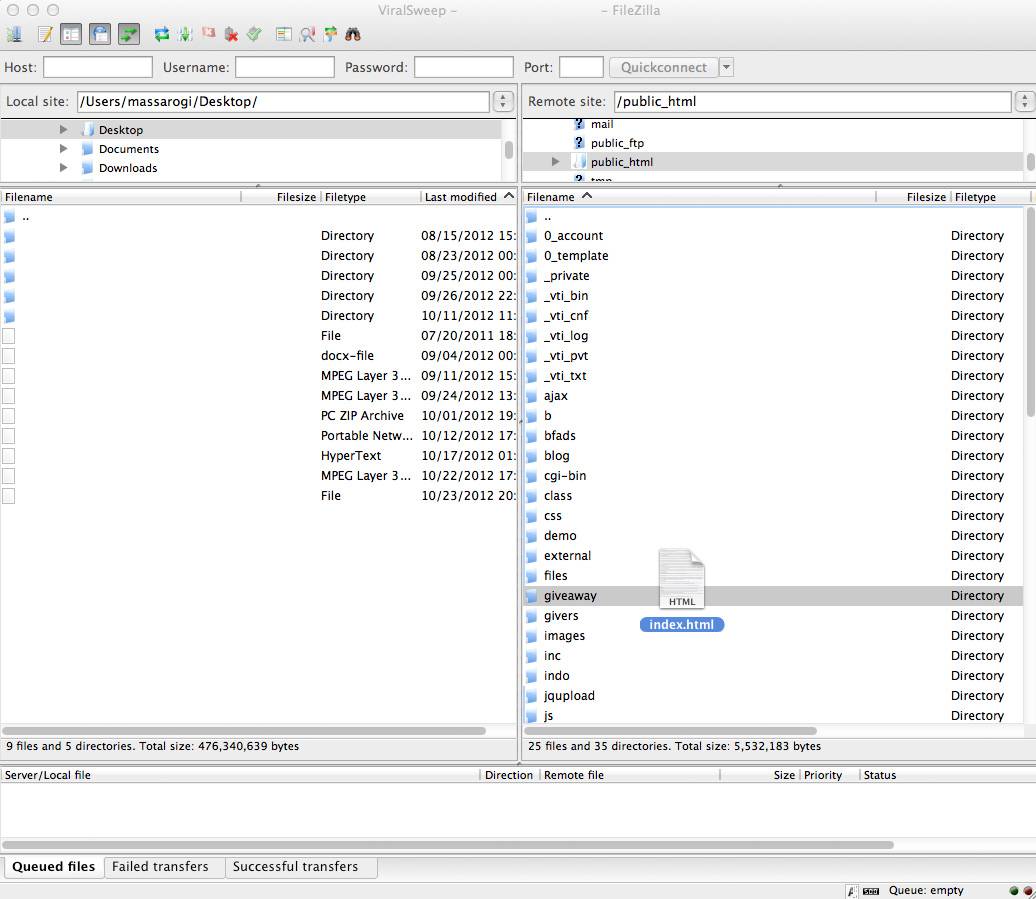Click inside the Password field
The image size is (1036, 899).
point(464,67)
